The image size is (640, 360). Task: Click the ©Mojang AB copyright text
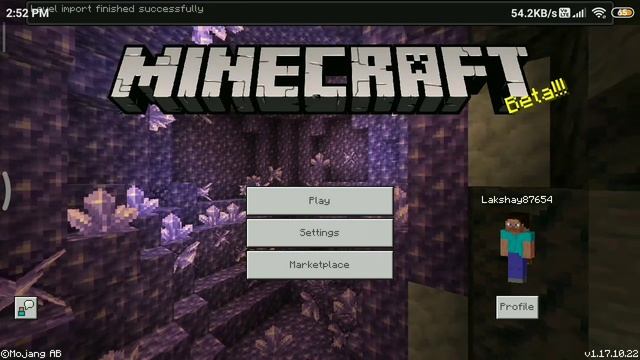(x=31, y=353)
